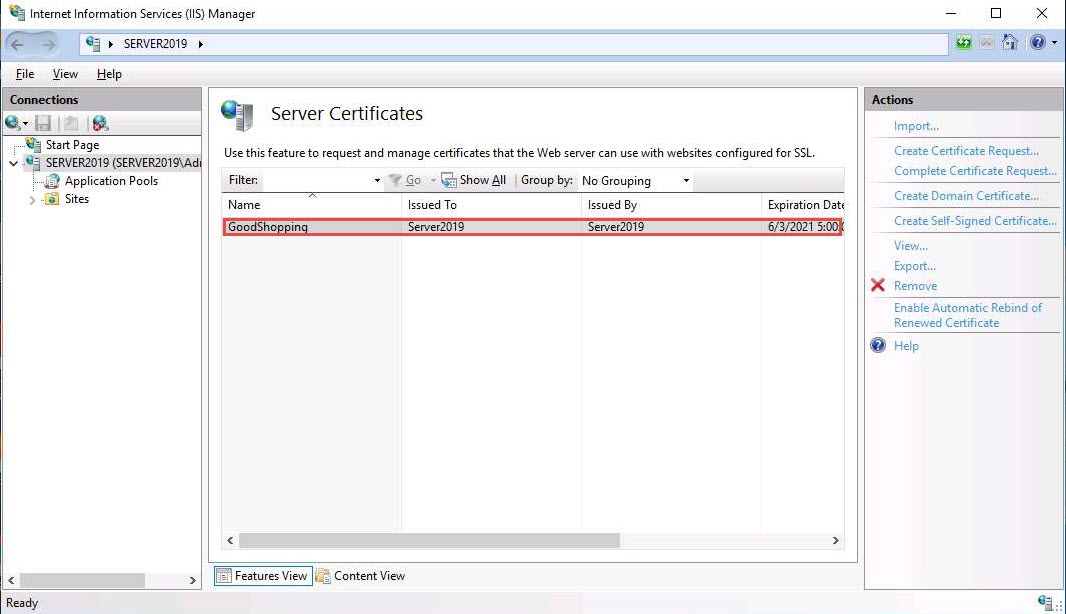
Task: Open the File menu
Action: coord(25,74)
